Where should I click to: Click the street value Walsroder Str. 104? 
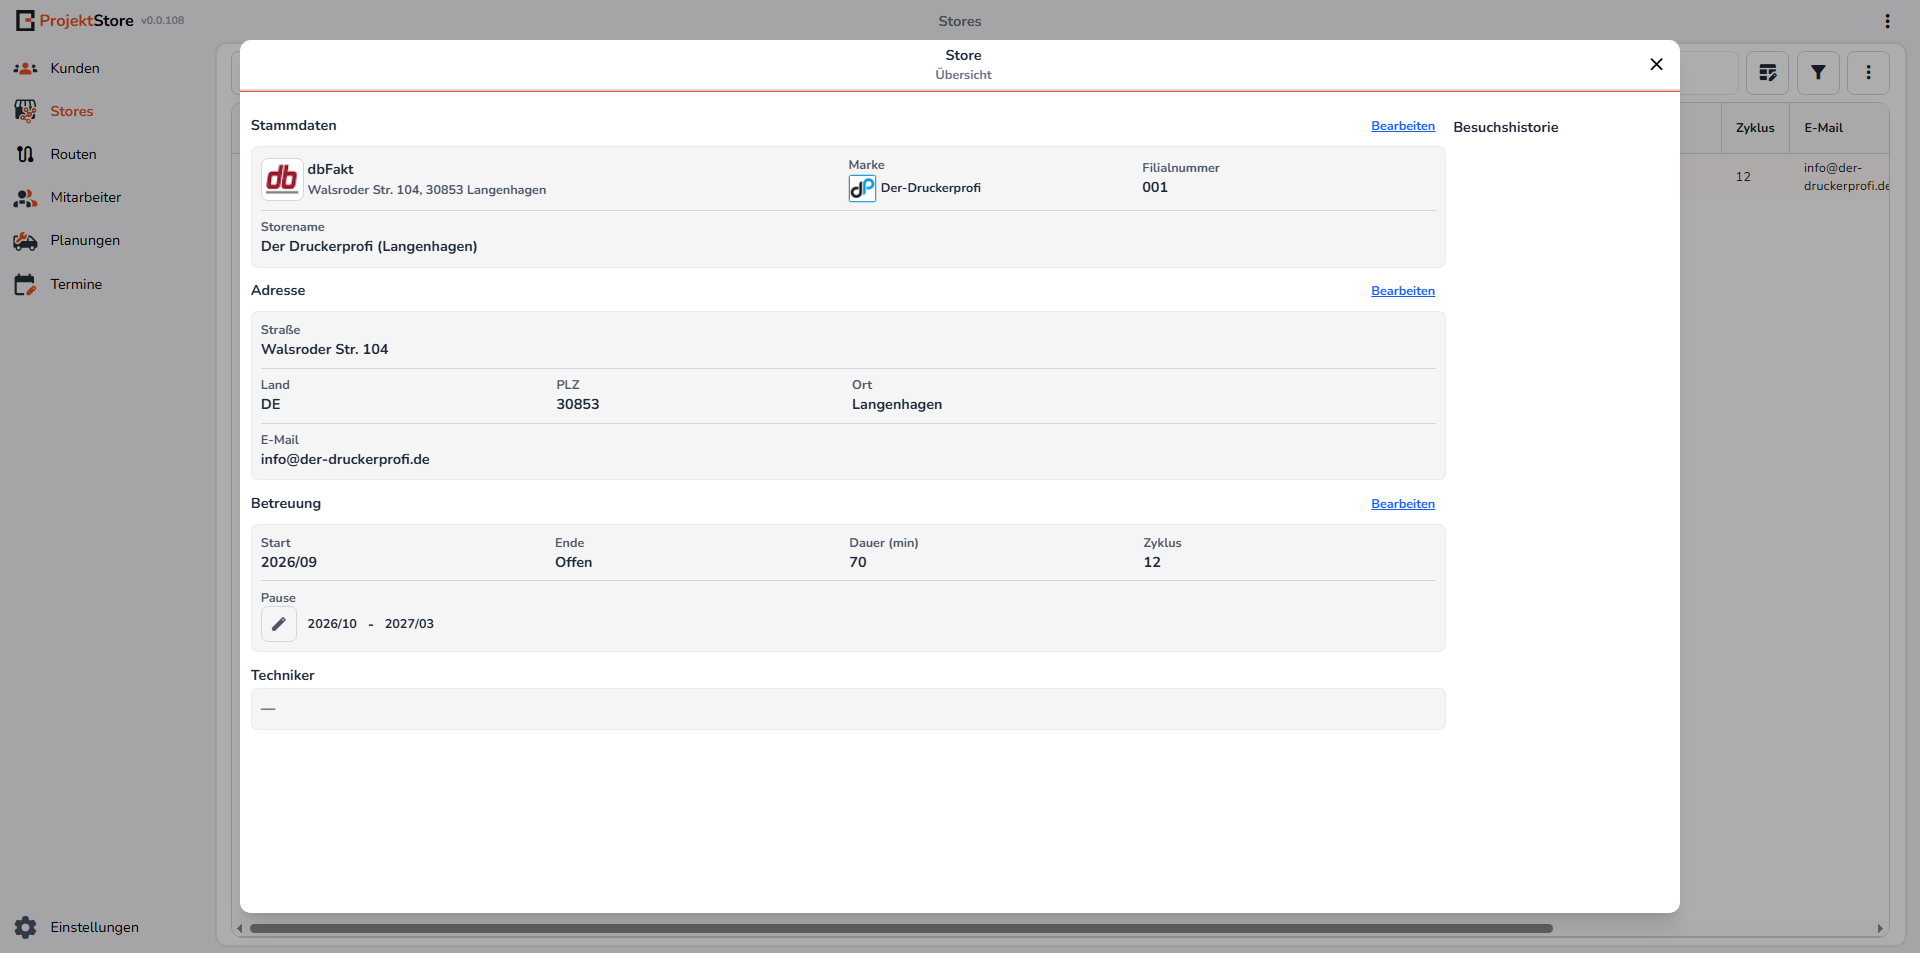pyautogui.click(x=325, y=349)
